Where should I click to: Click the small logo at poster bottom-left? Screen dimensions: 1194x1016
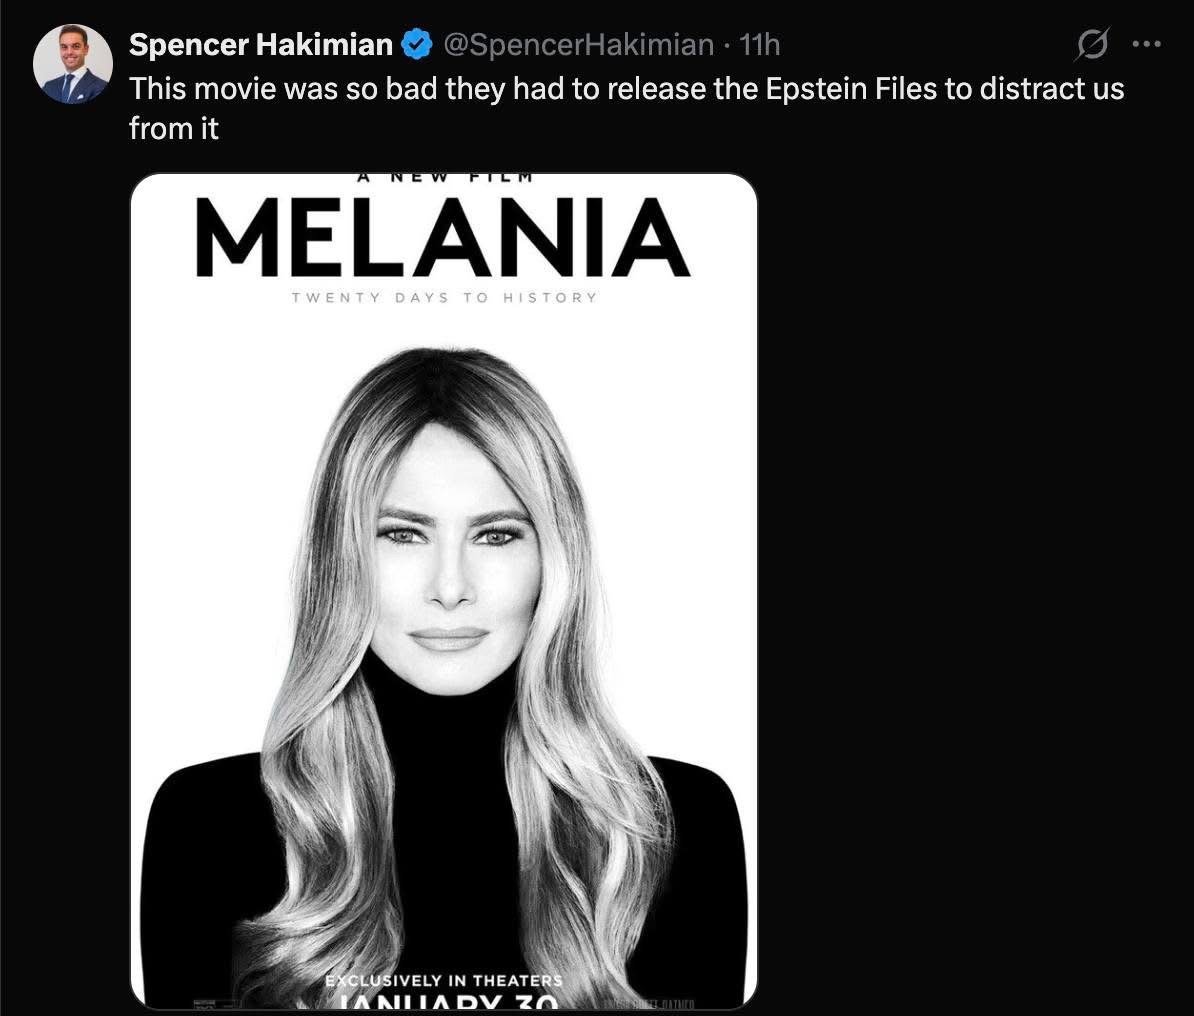click(x=208, y=1002)
